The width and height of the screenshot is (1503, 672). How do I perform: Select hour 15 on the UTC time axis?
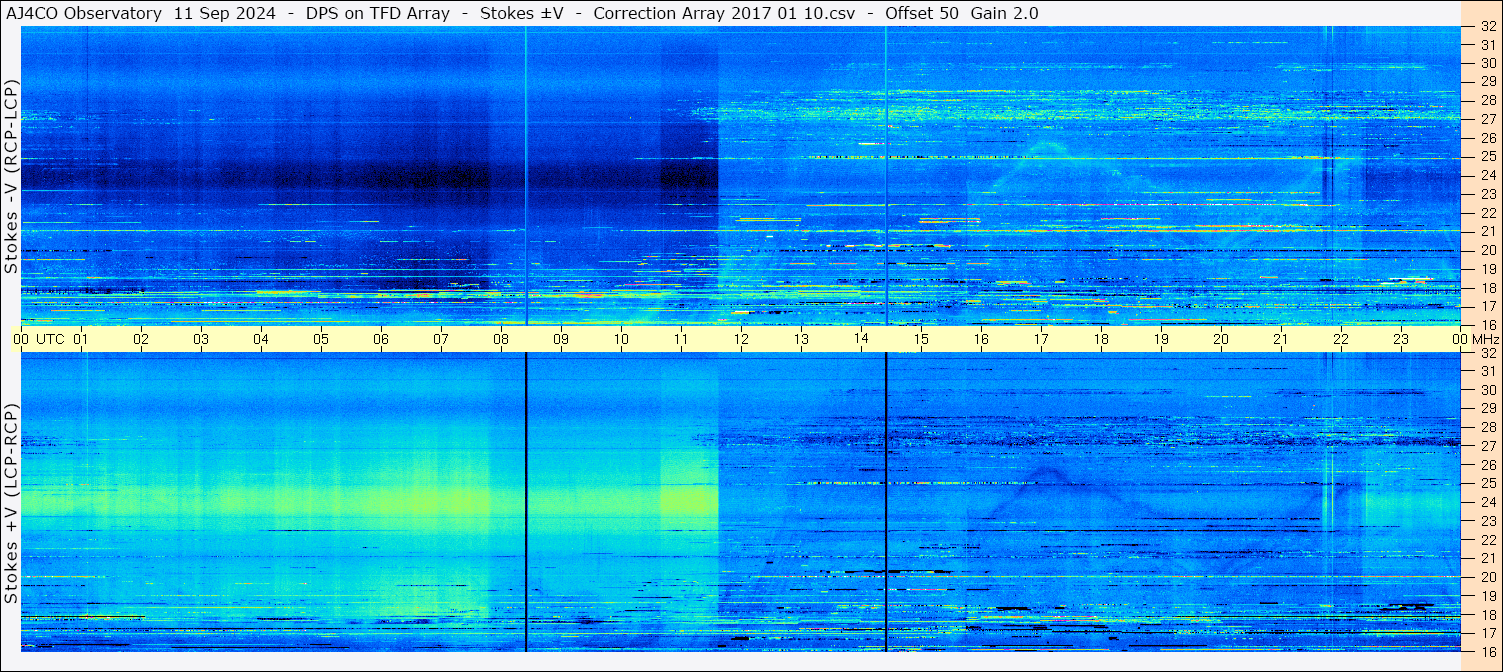tap(921, 339)
